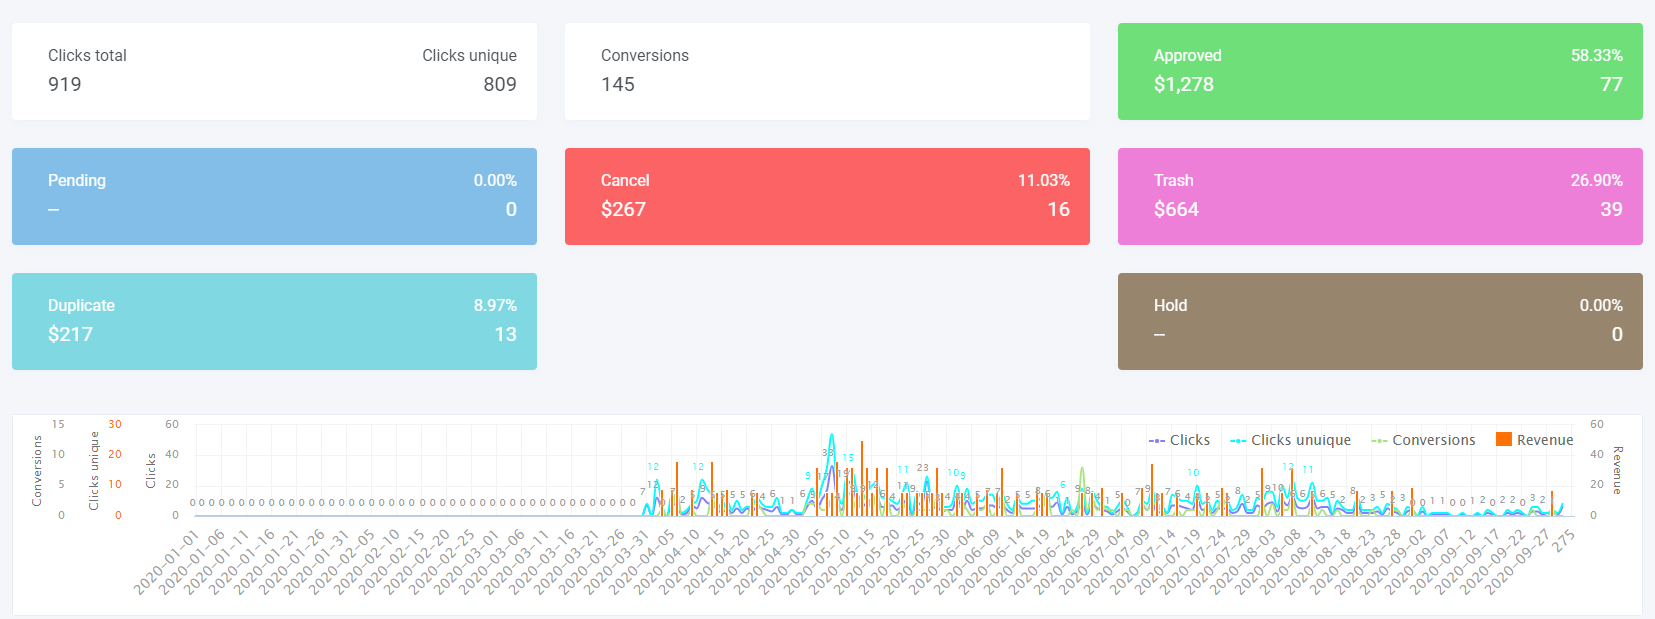Click the Clicks total value 919
This screenshot has width=1655, height=619.
point(65,85)
